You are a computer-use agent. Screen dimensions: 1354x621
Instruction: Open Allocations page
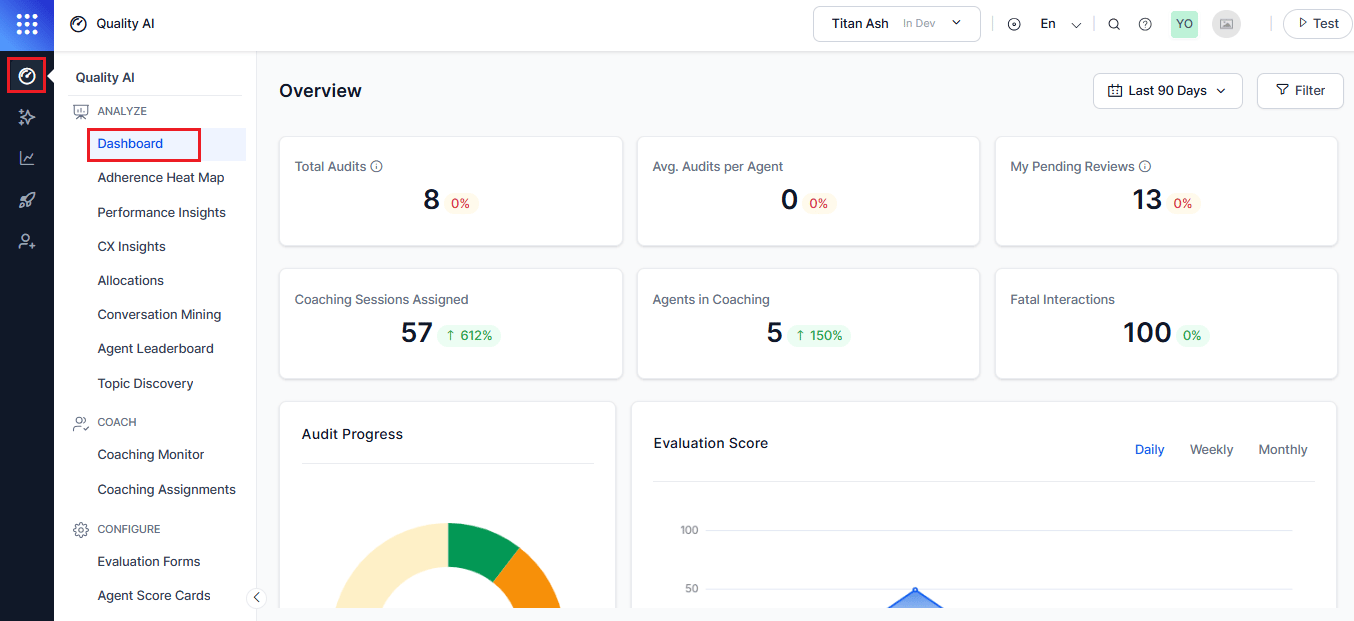point(130,281)
